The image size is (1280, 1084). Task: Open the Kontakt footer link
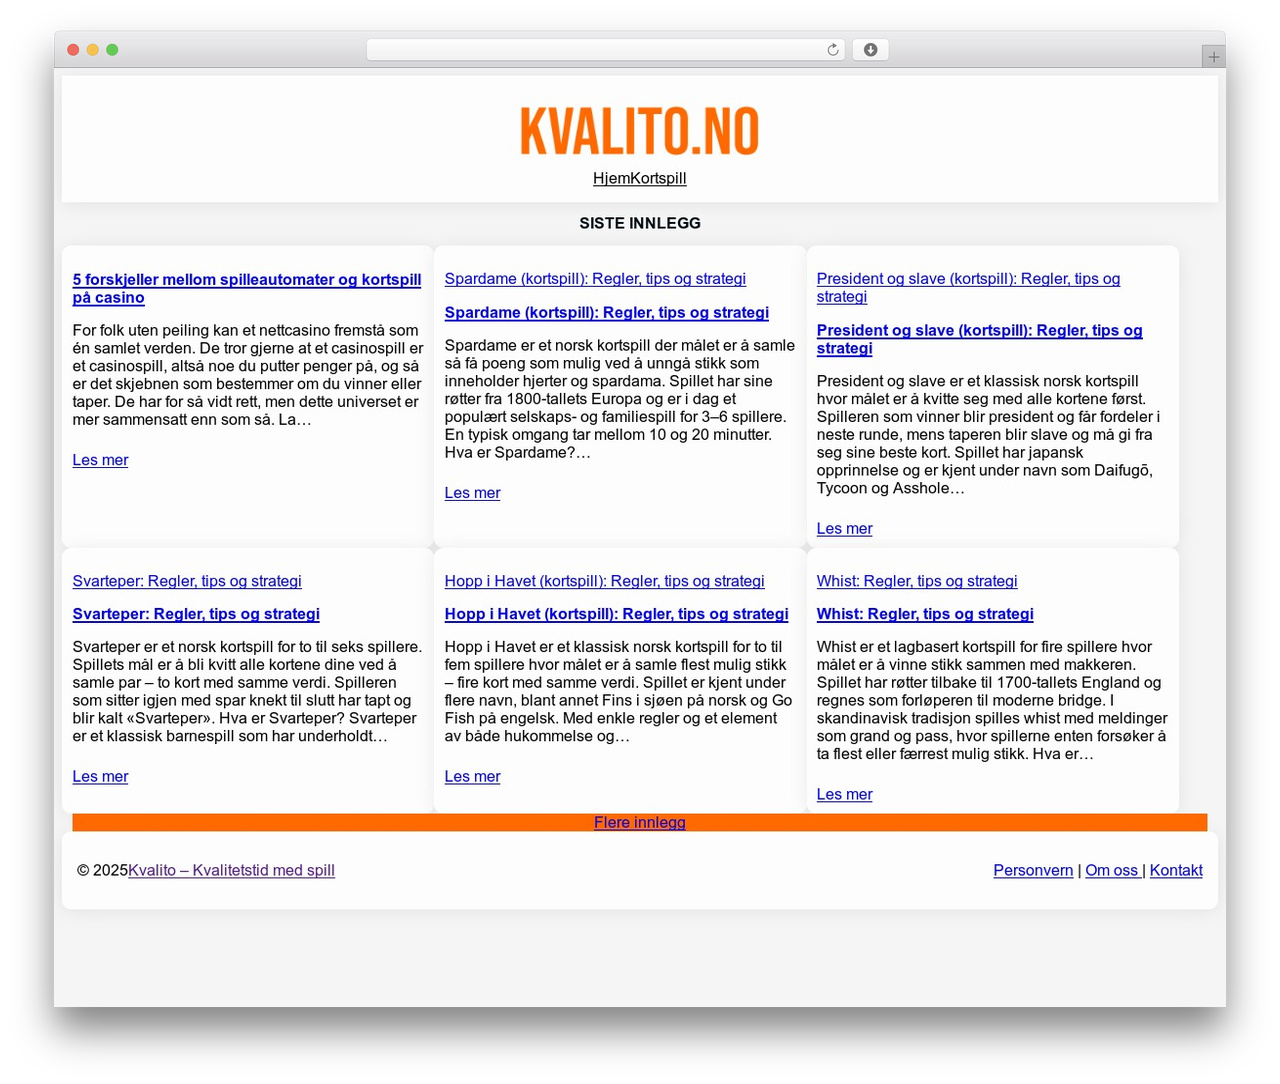pyautogui.click(x=1176, y=871)
